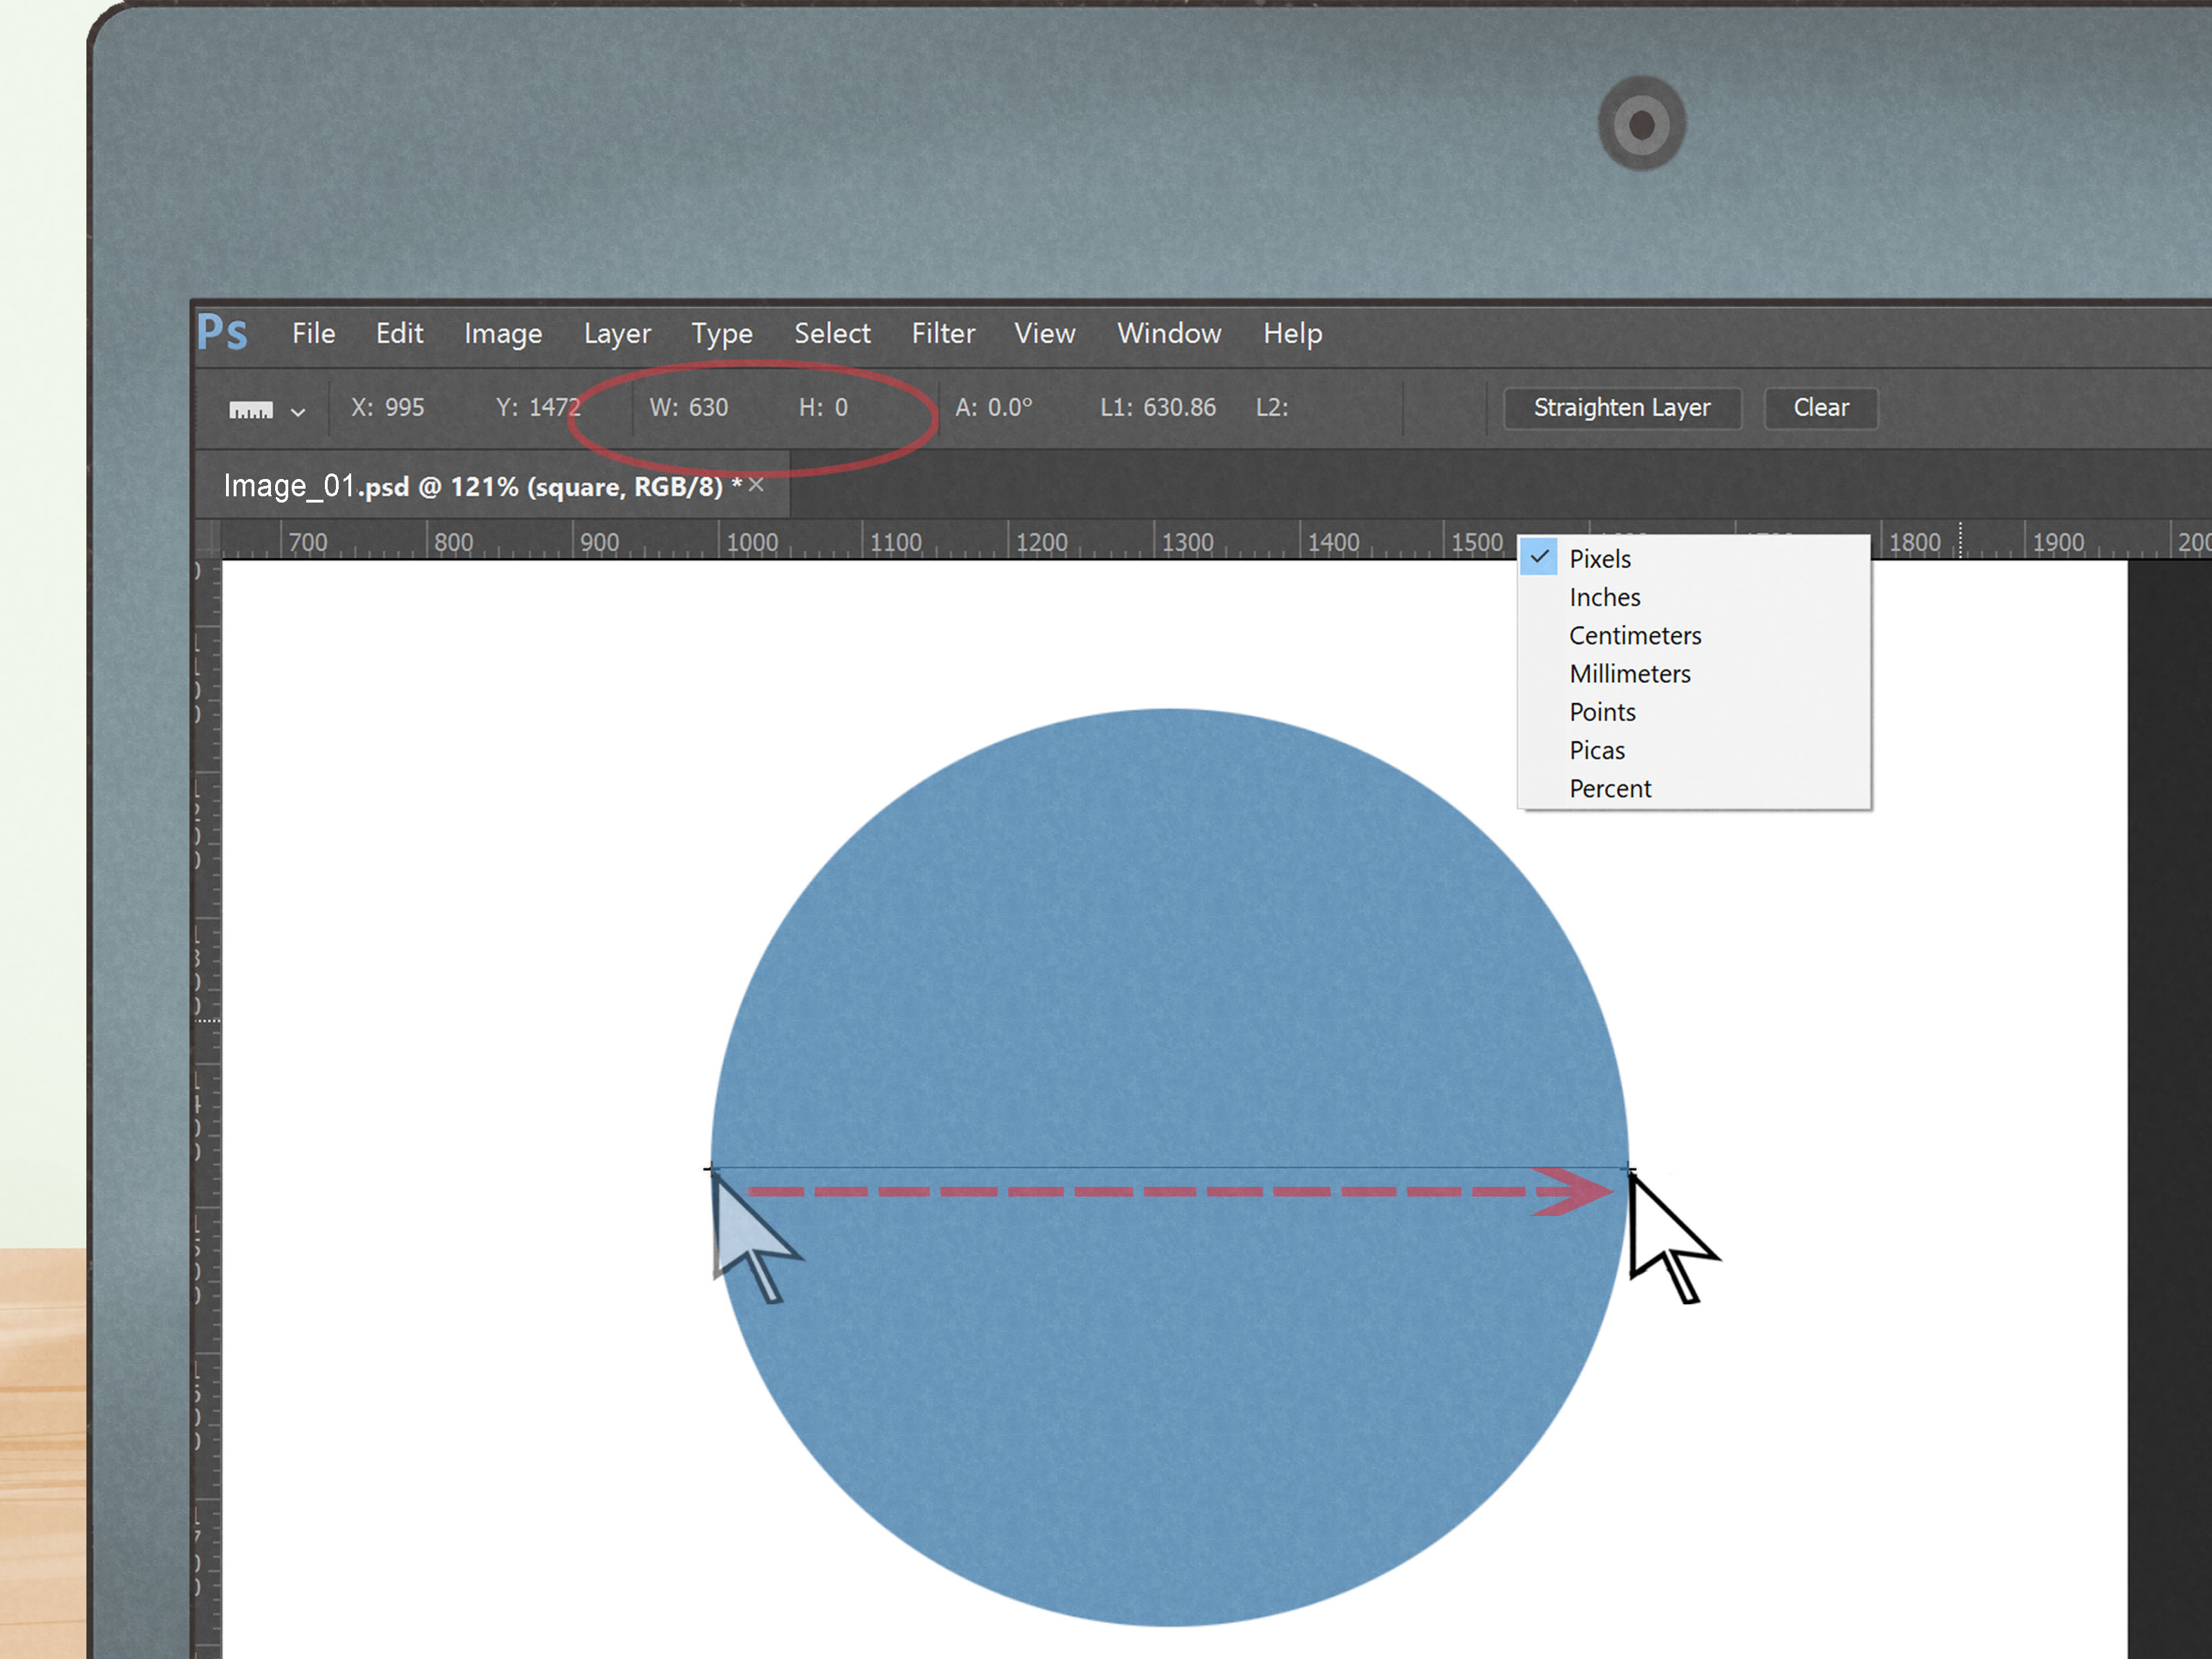Open the File menu
The height and width of the screenshot is (1659, 2212).
click(x=313, y=333)
